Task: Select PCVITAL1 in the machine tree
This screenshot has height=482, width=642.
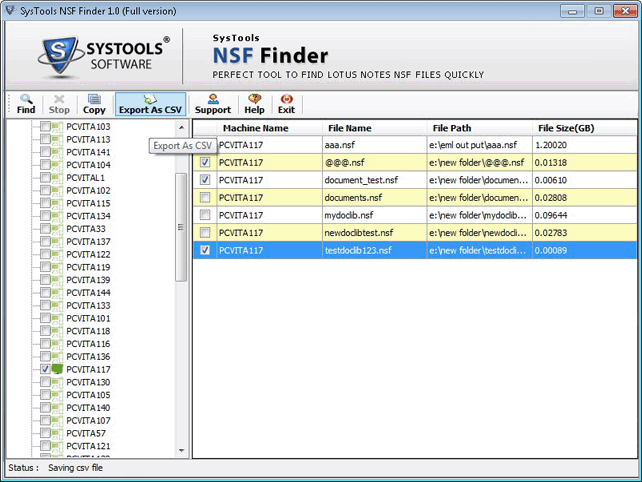Action: coord(86,178)
